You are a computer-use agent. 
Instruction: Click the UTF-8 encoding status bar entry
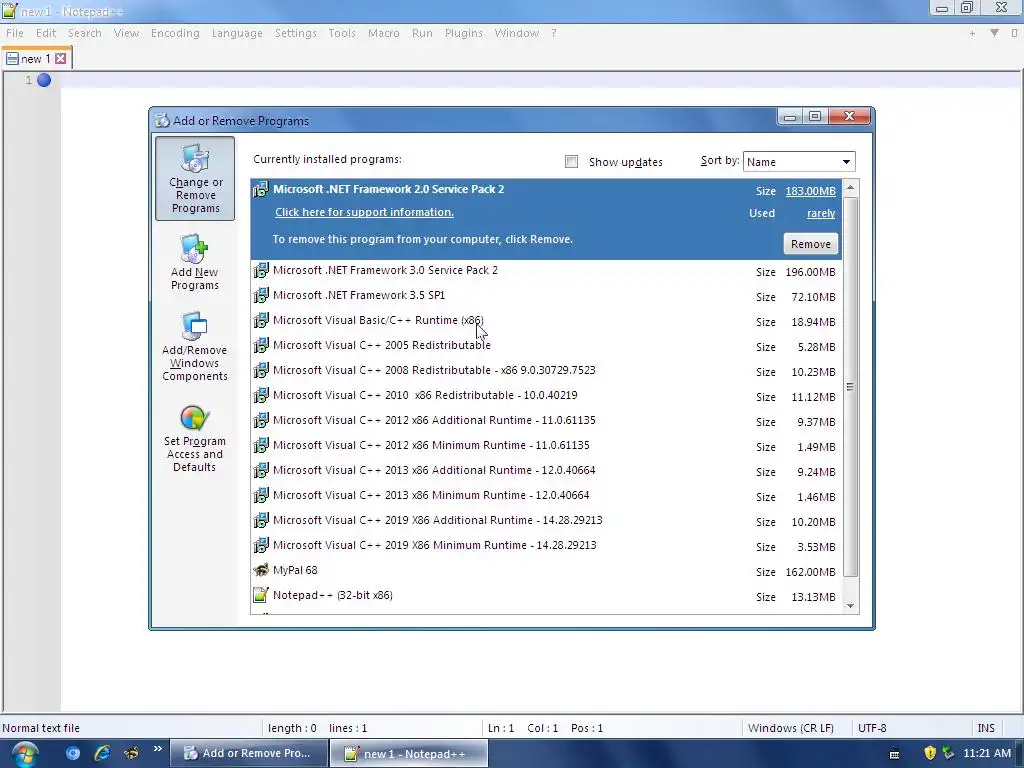click(x=872, y=728)
